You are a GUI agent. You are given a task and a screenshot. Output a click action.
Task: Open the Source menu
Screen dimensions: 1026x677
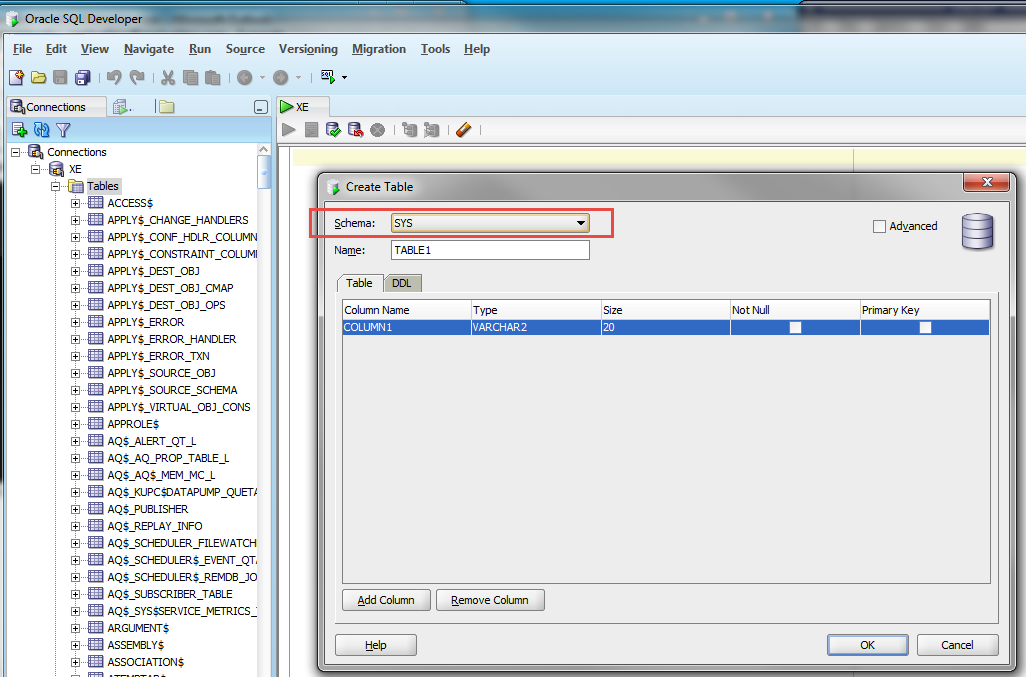245,49
